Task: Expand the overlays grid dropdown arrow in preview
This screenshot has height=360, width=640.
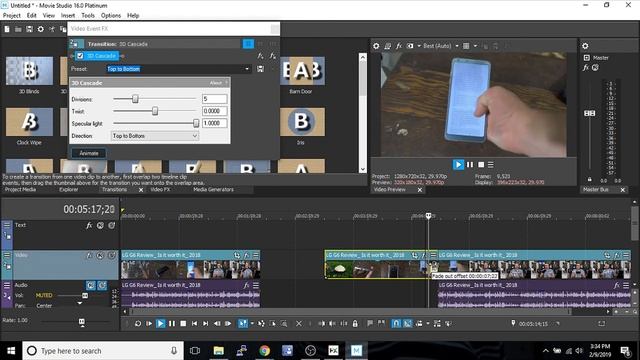Action: (x=476, y=46)
